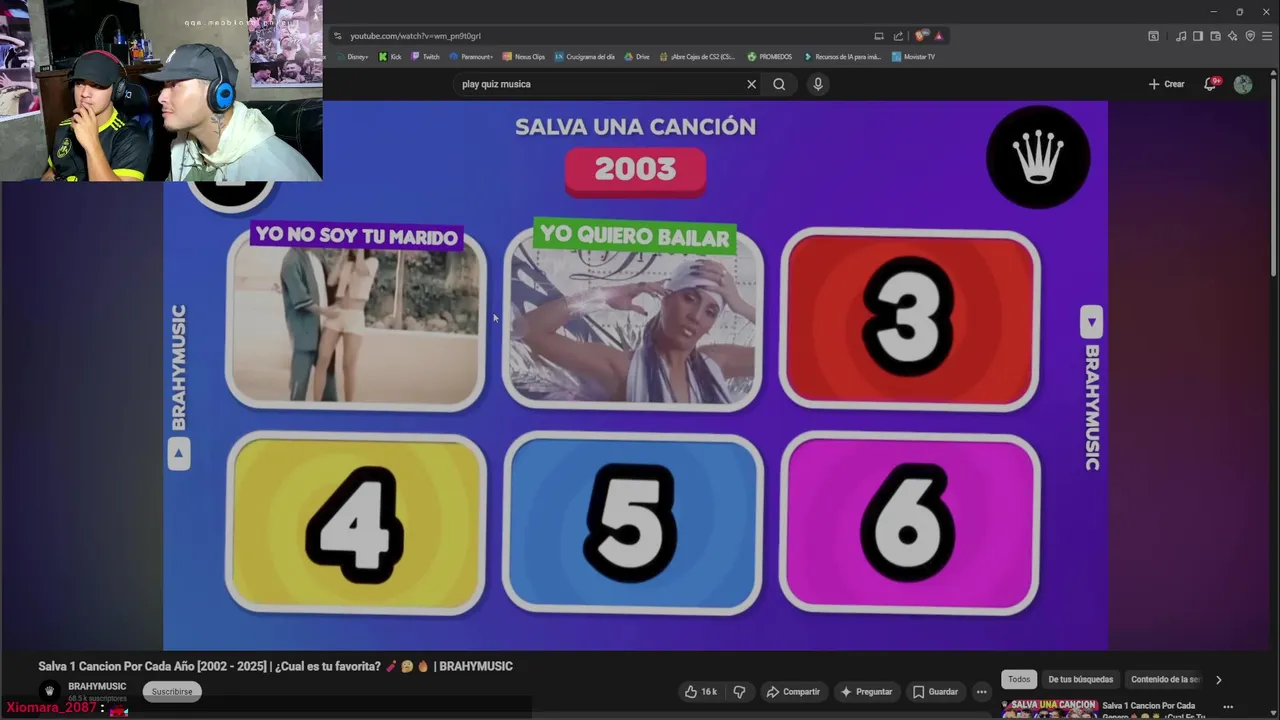Open the PROMEDIOS bookmark
This screenshot has height=720, width=1280.
point(770,57)
